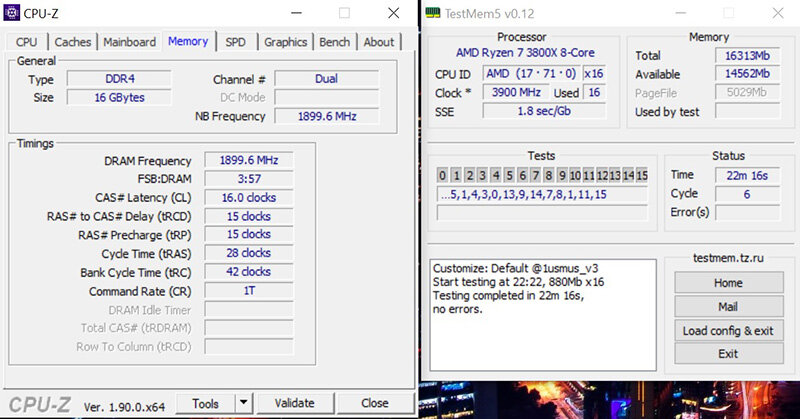This screenshot has height=419, width=800.
Task: Click the CPU-Z application icon in title bar
Action: (12, 12)
